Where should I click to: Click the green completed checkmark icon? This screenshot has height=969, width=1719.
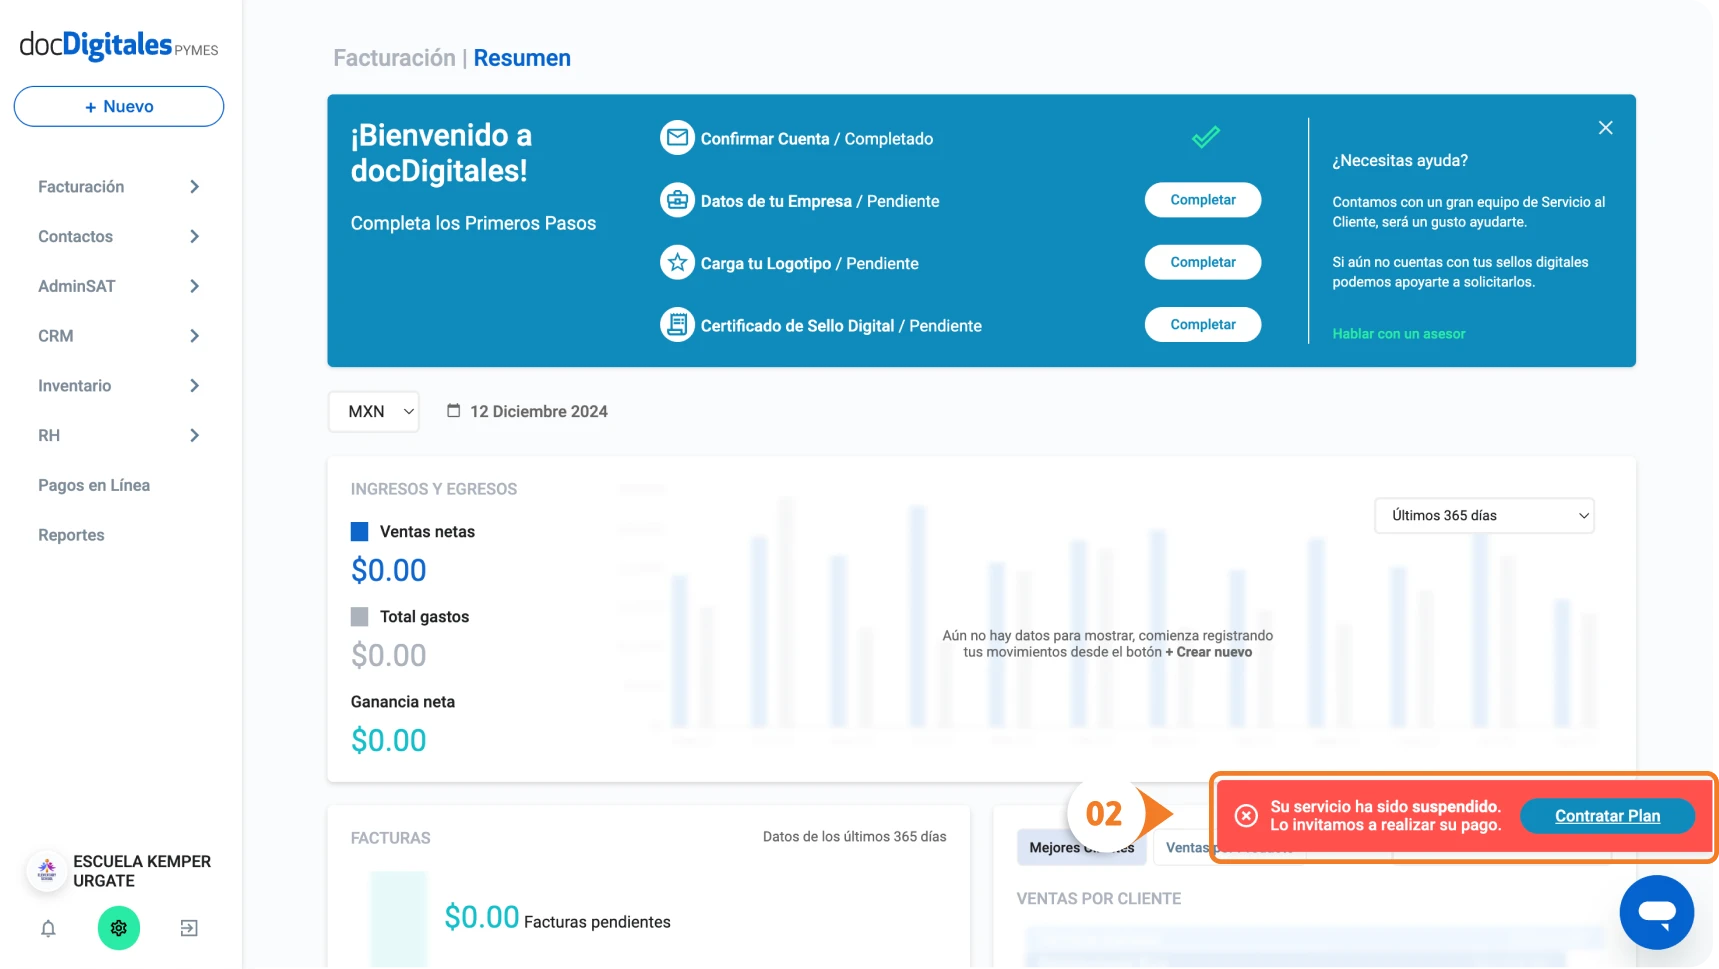[1206, 137]
